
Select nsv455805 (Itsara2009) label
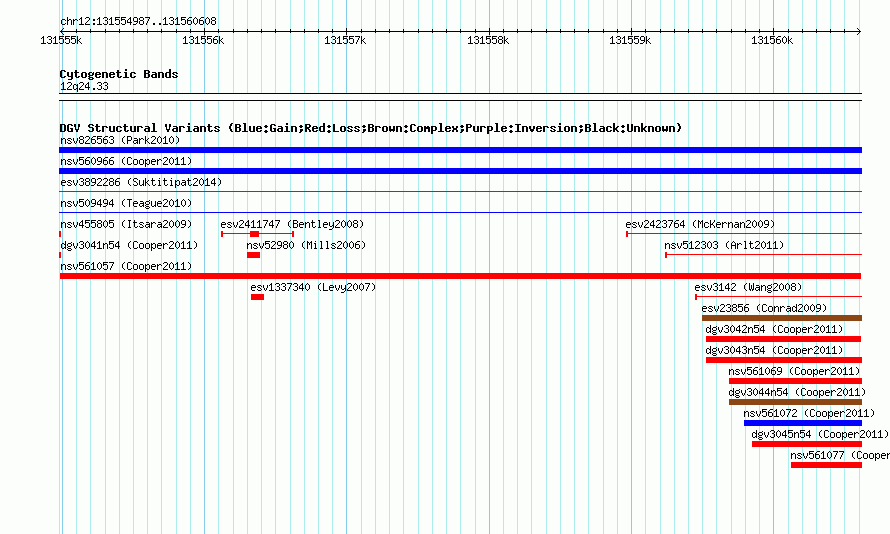(126, 224)
